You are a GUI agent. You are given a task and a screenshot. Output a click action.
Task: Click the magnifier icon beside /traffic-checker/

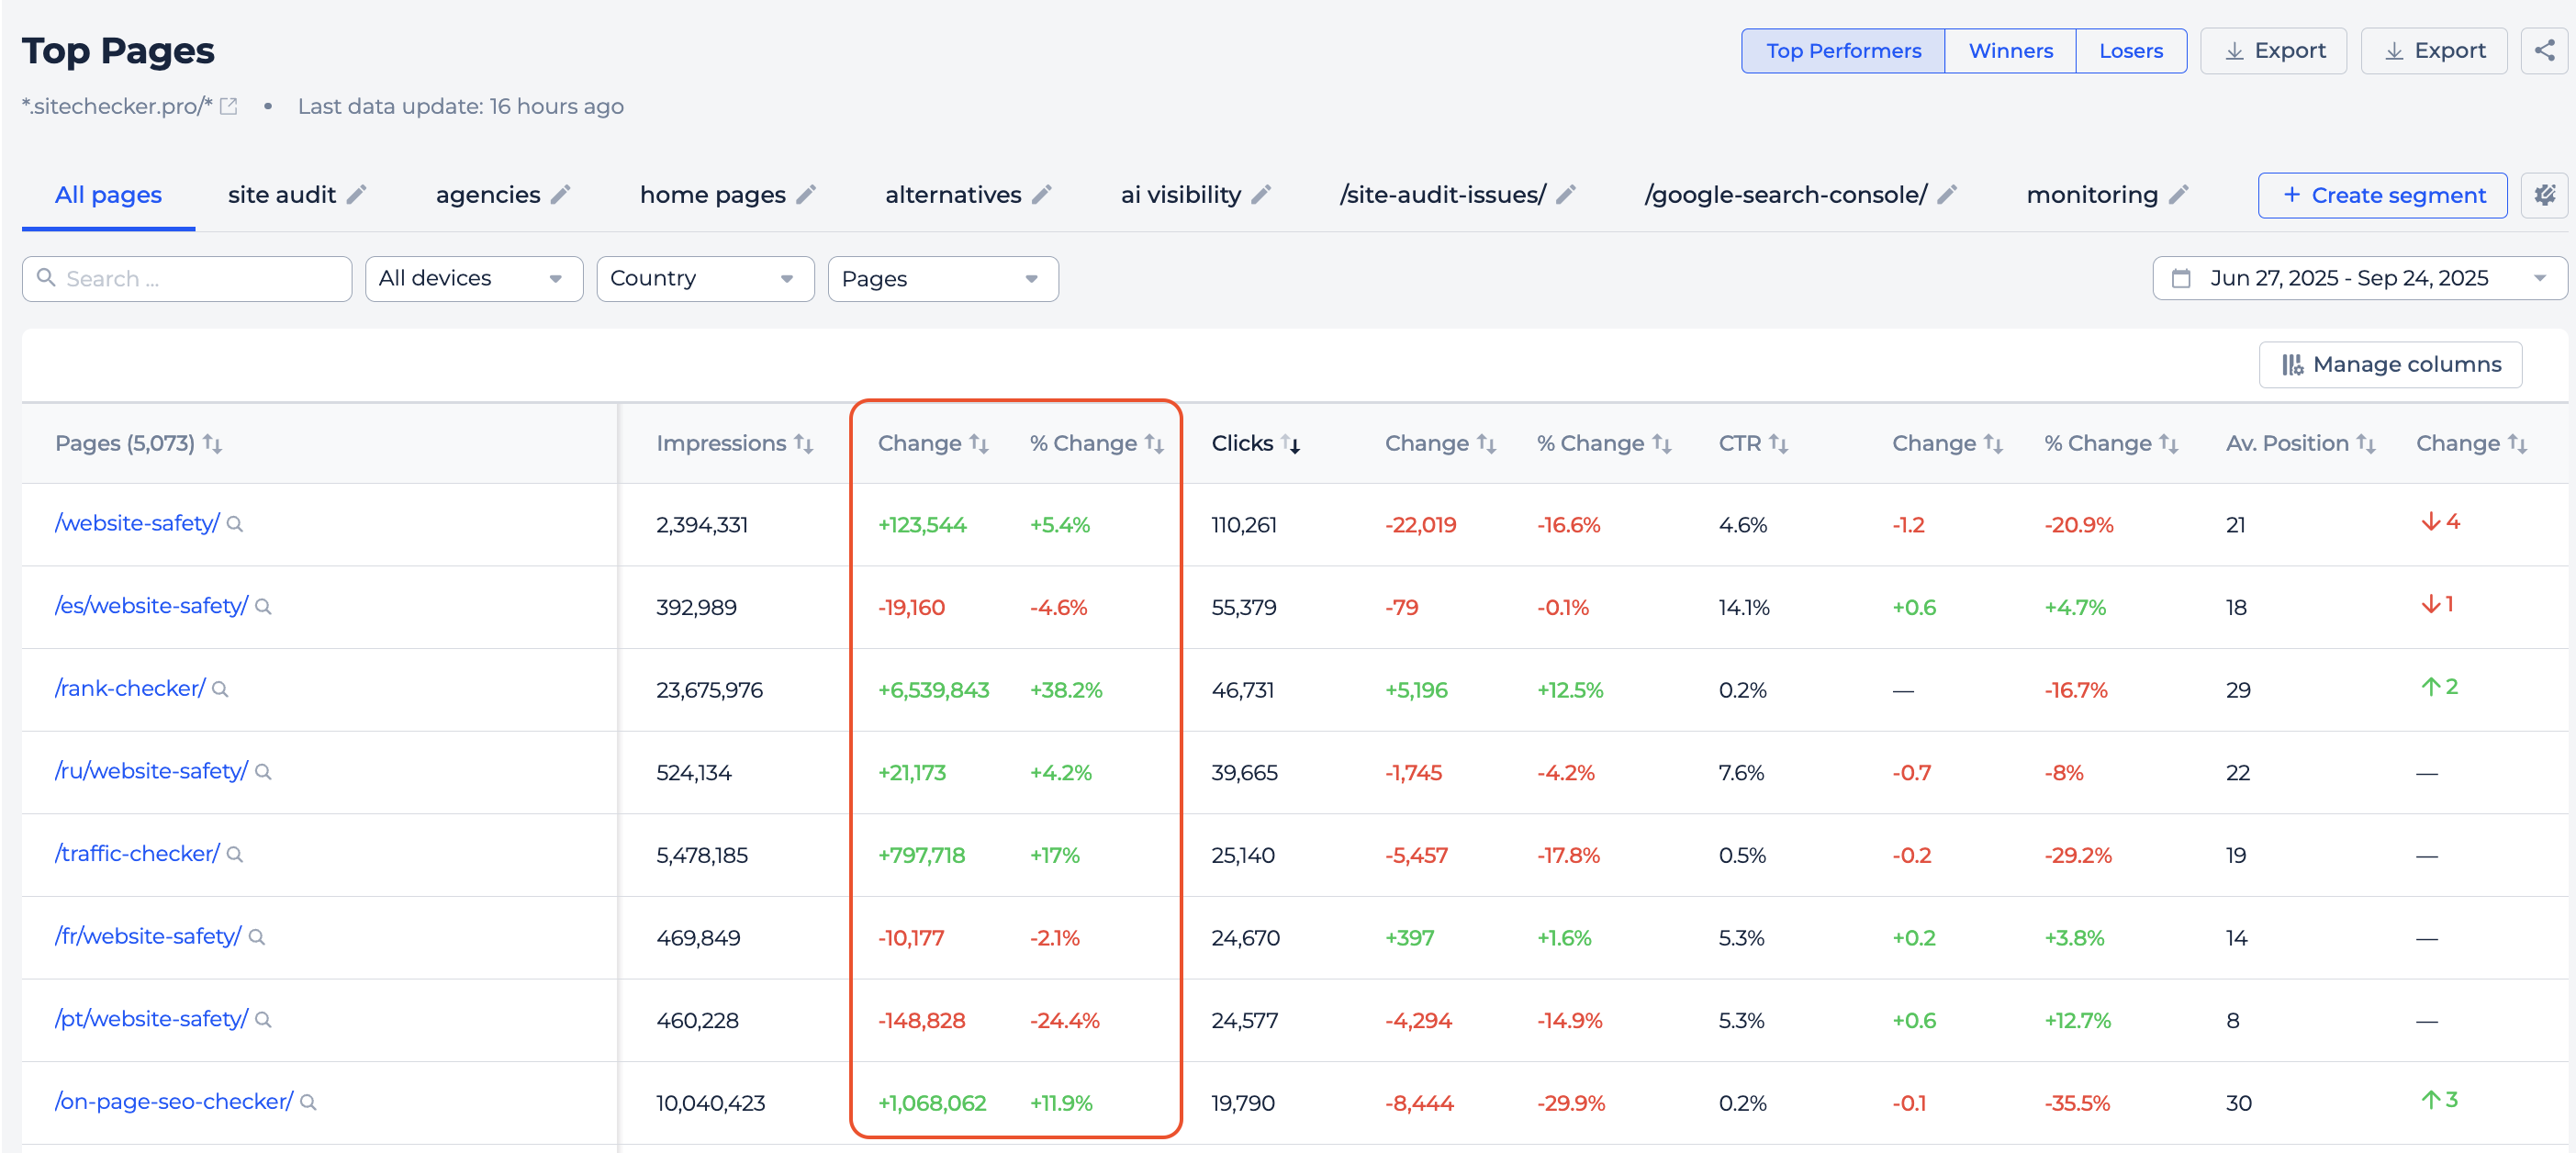(x=235, y=855)
